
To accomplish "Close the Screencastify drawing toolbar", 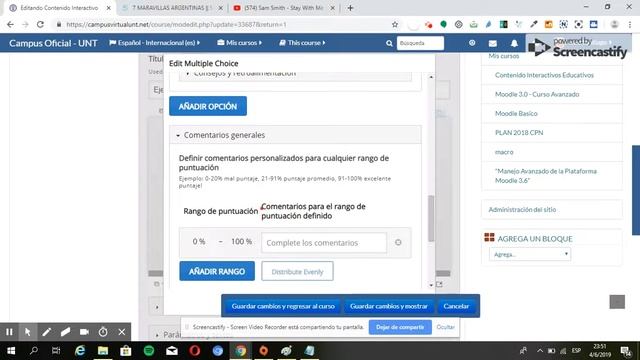I will point(122,332).
